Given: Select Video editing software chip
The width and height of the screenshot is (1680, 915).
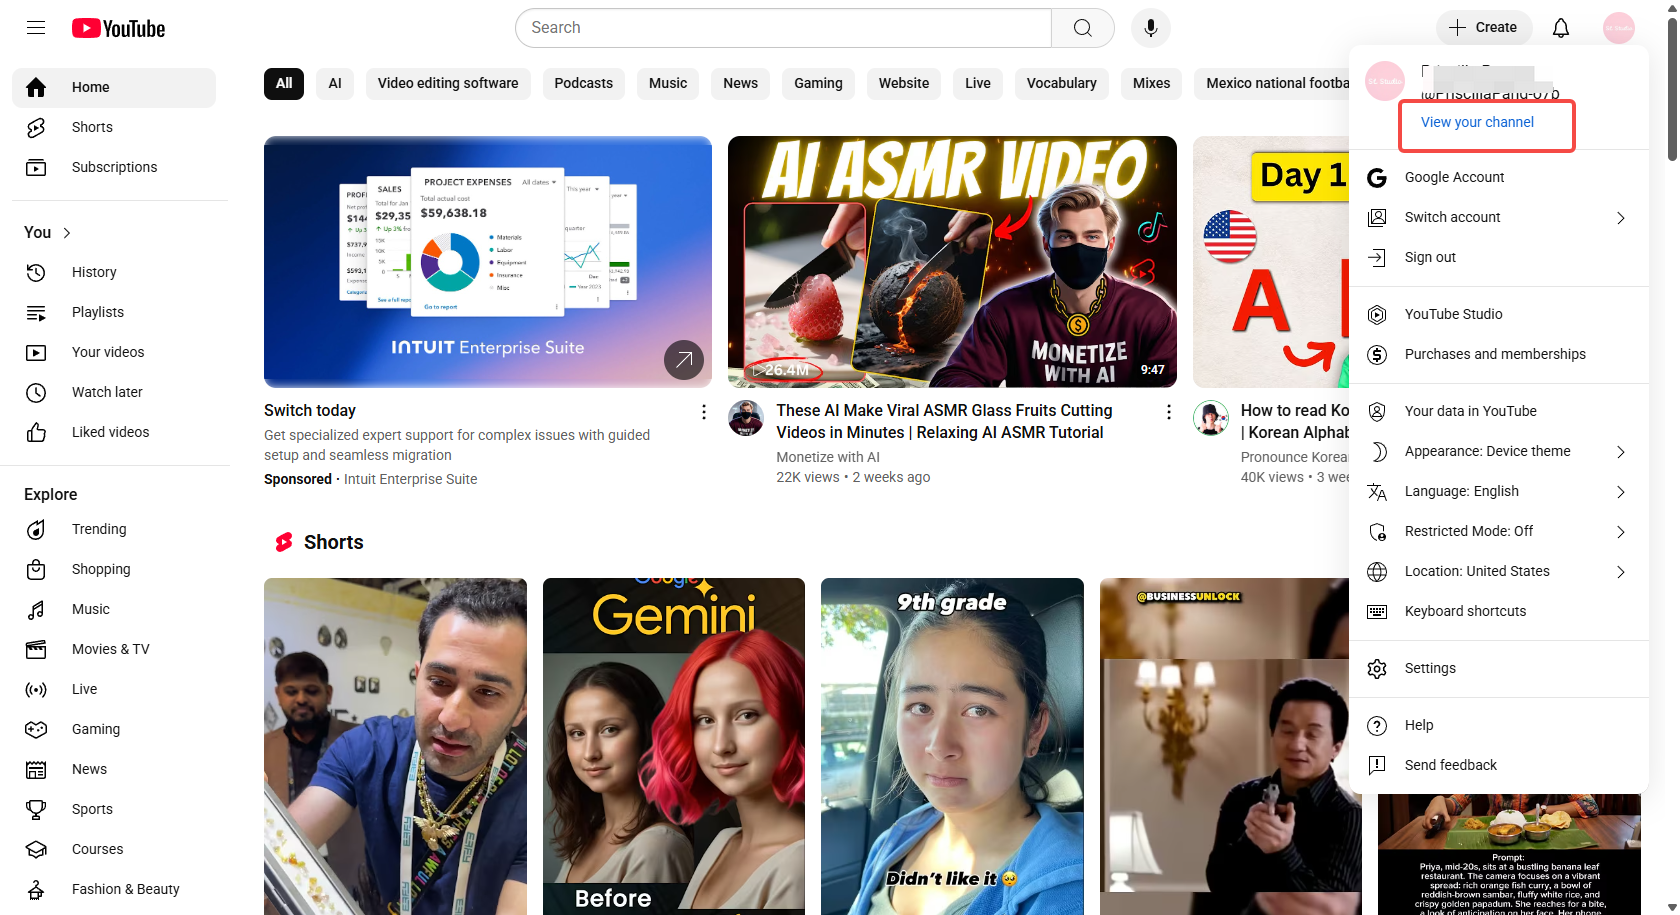Looking at the screenshot, I should (x=448, y=83).
